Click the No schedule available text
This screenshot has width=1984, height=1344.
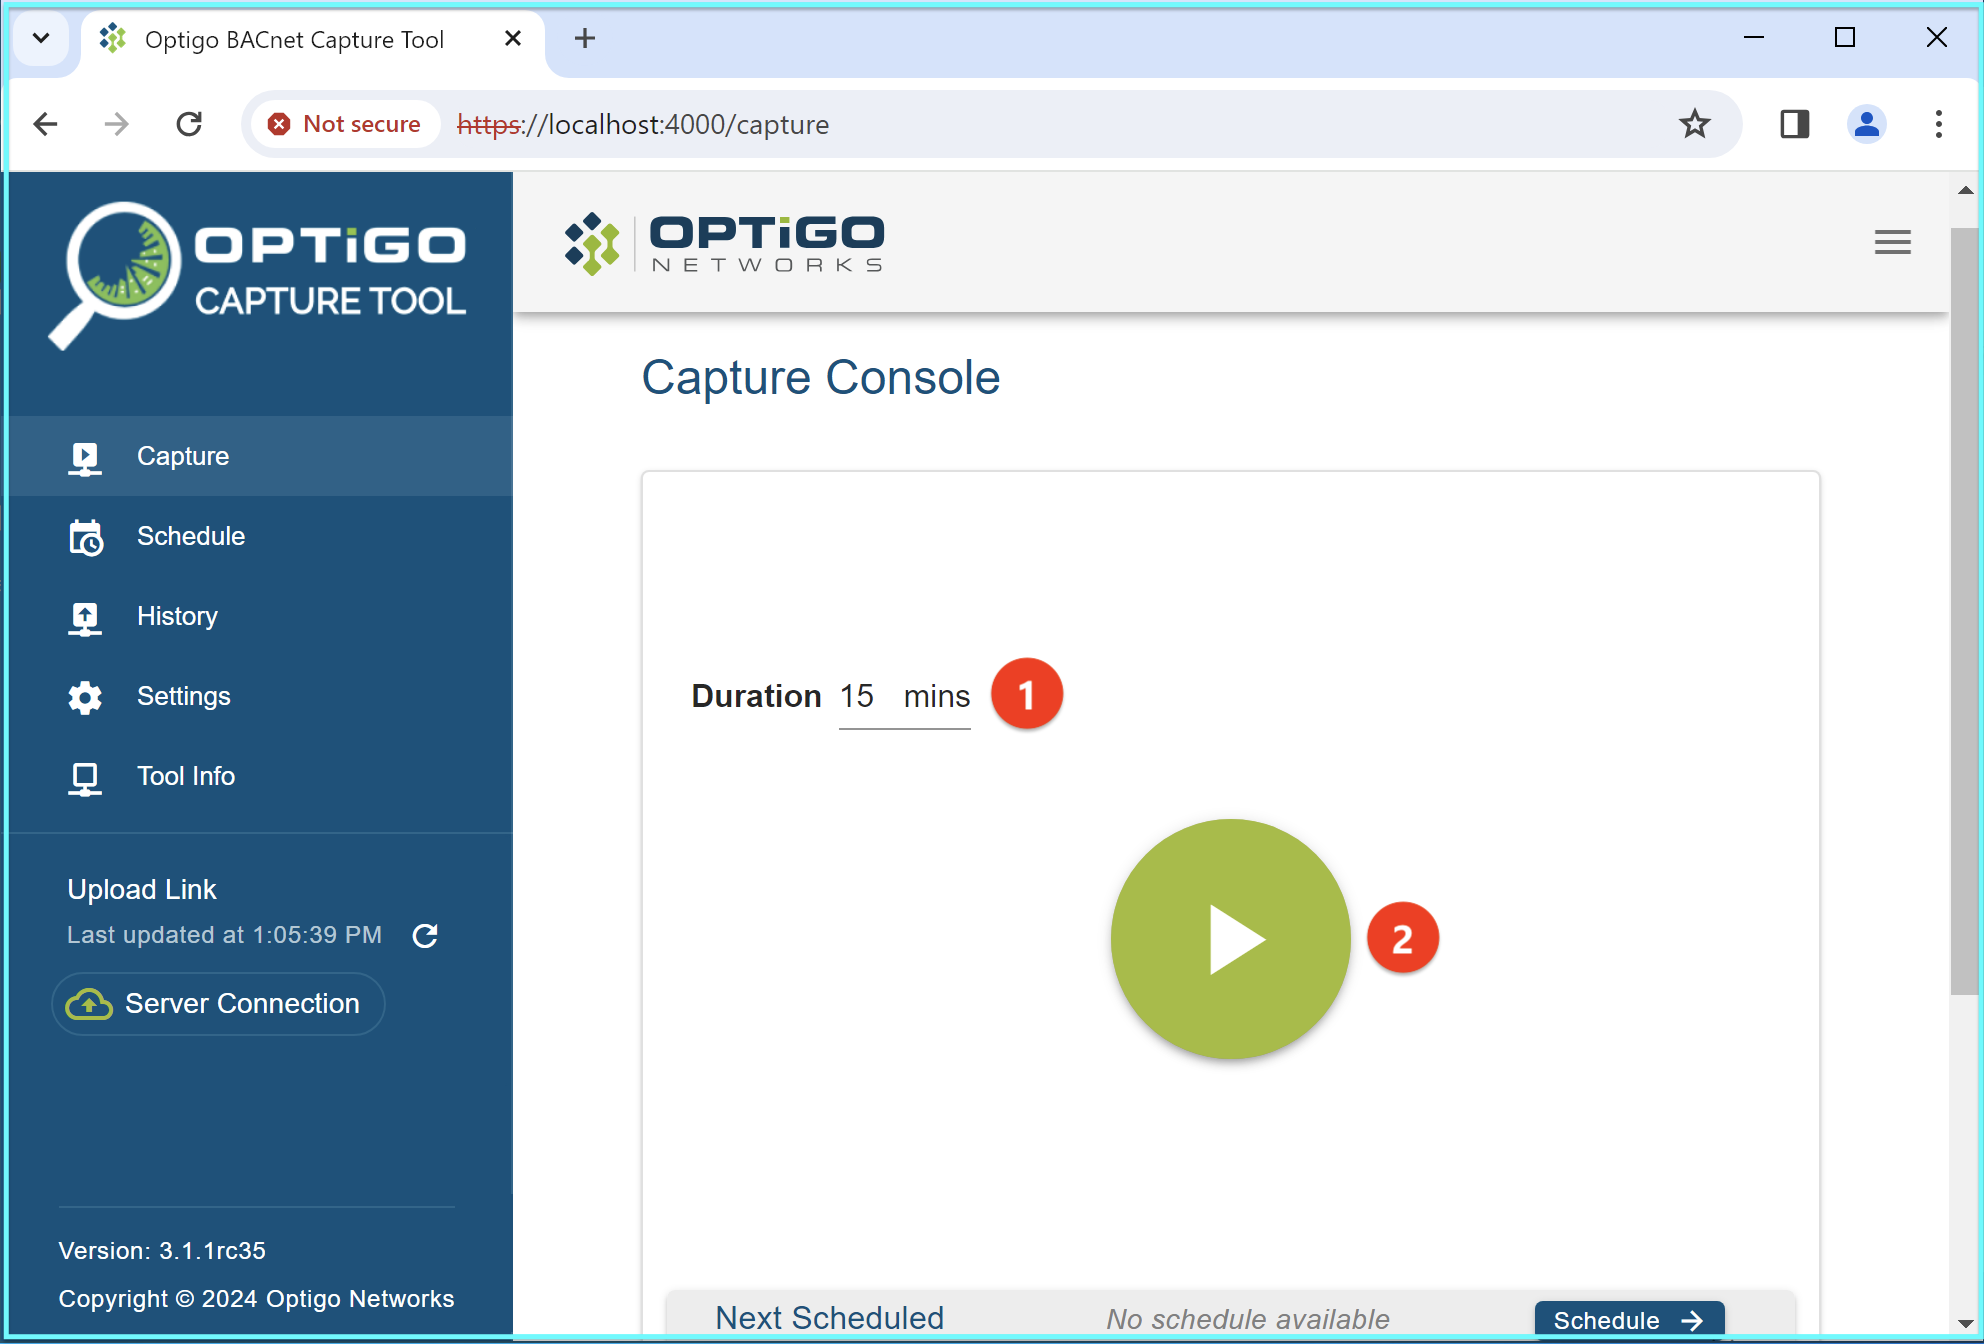click(1247, 1319)
